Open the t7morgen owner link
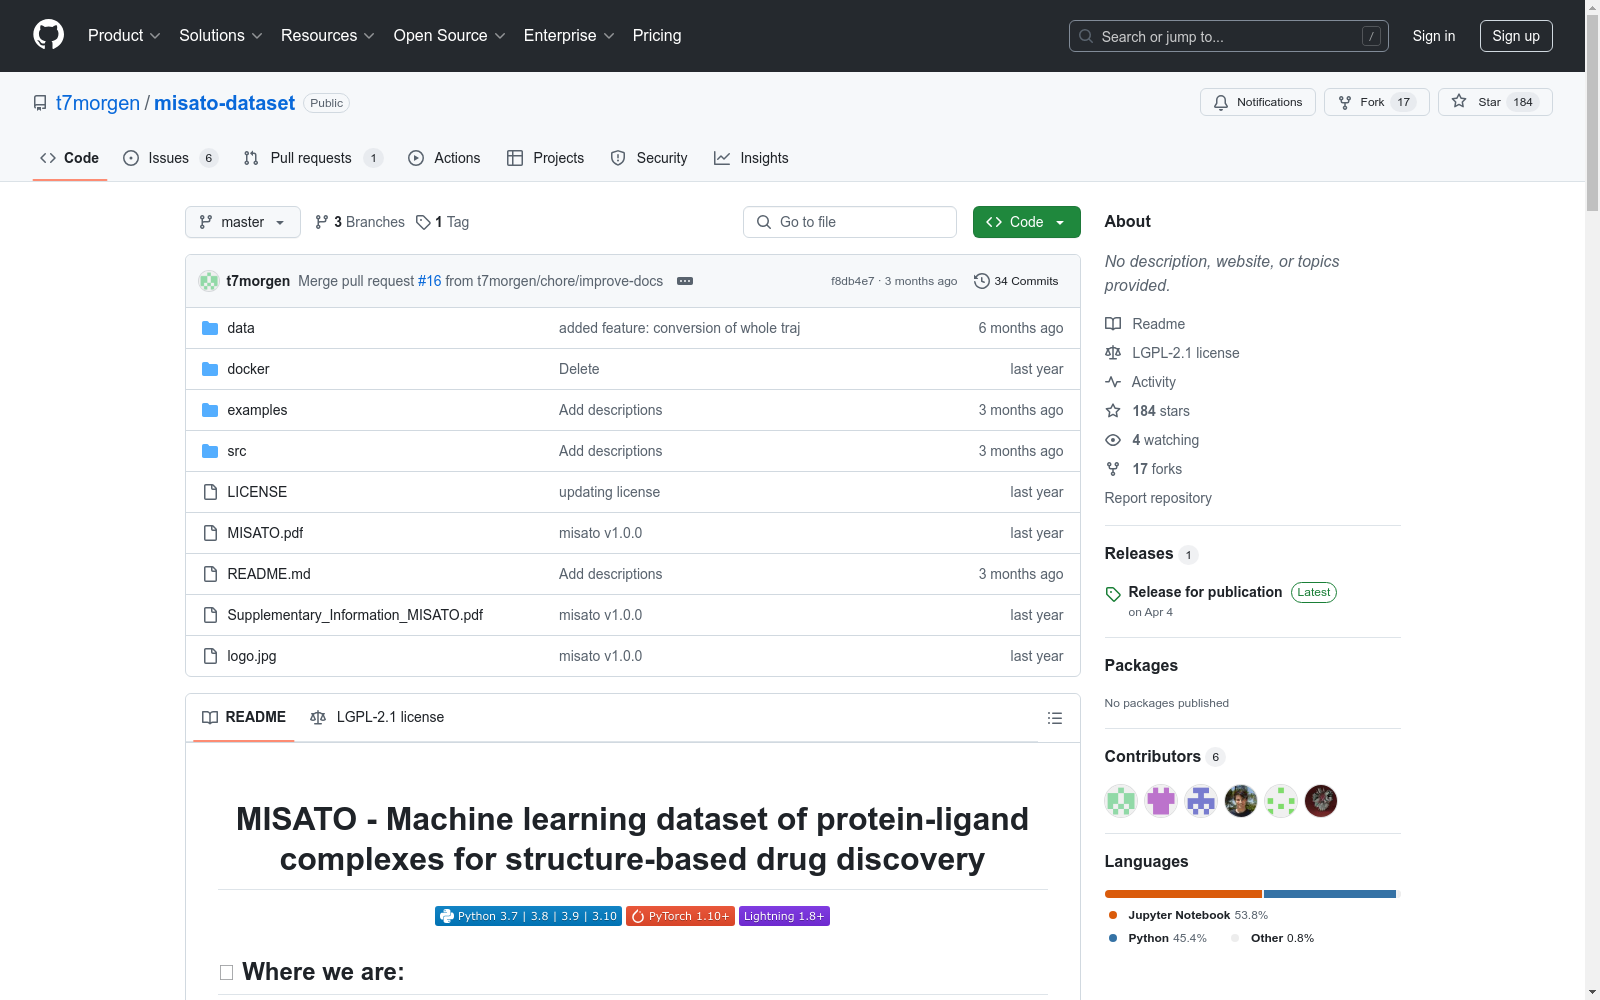The image size is (1600, 1000). pos(98,103)
